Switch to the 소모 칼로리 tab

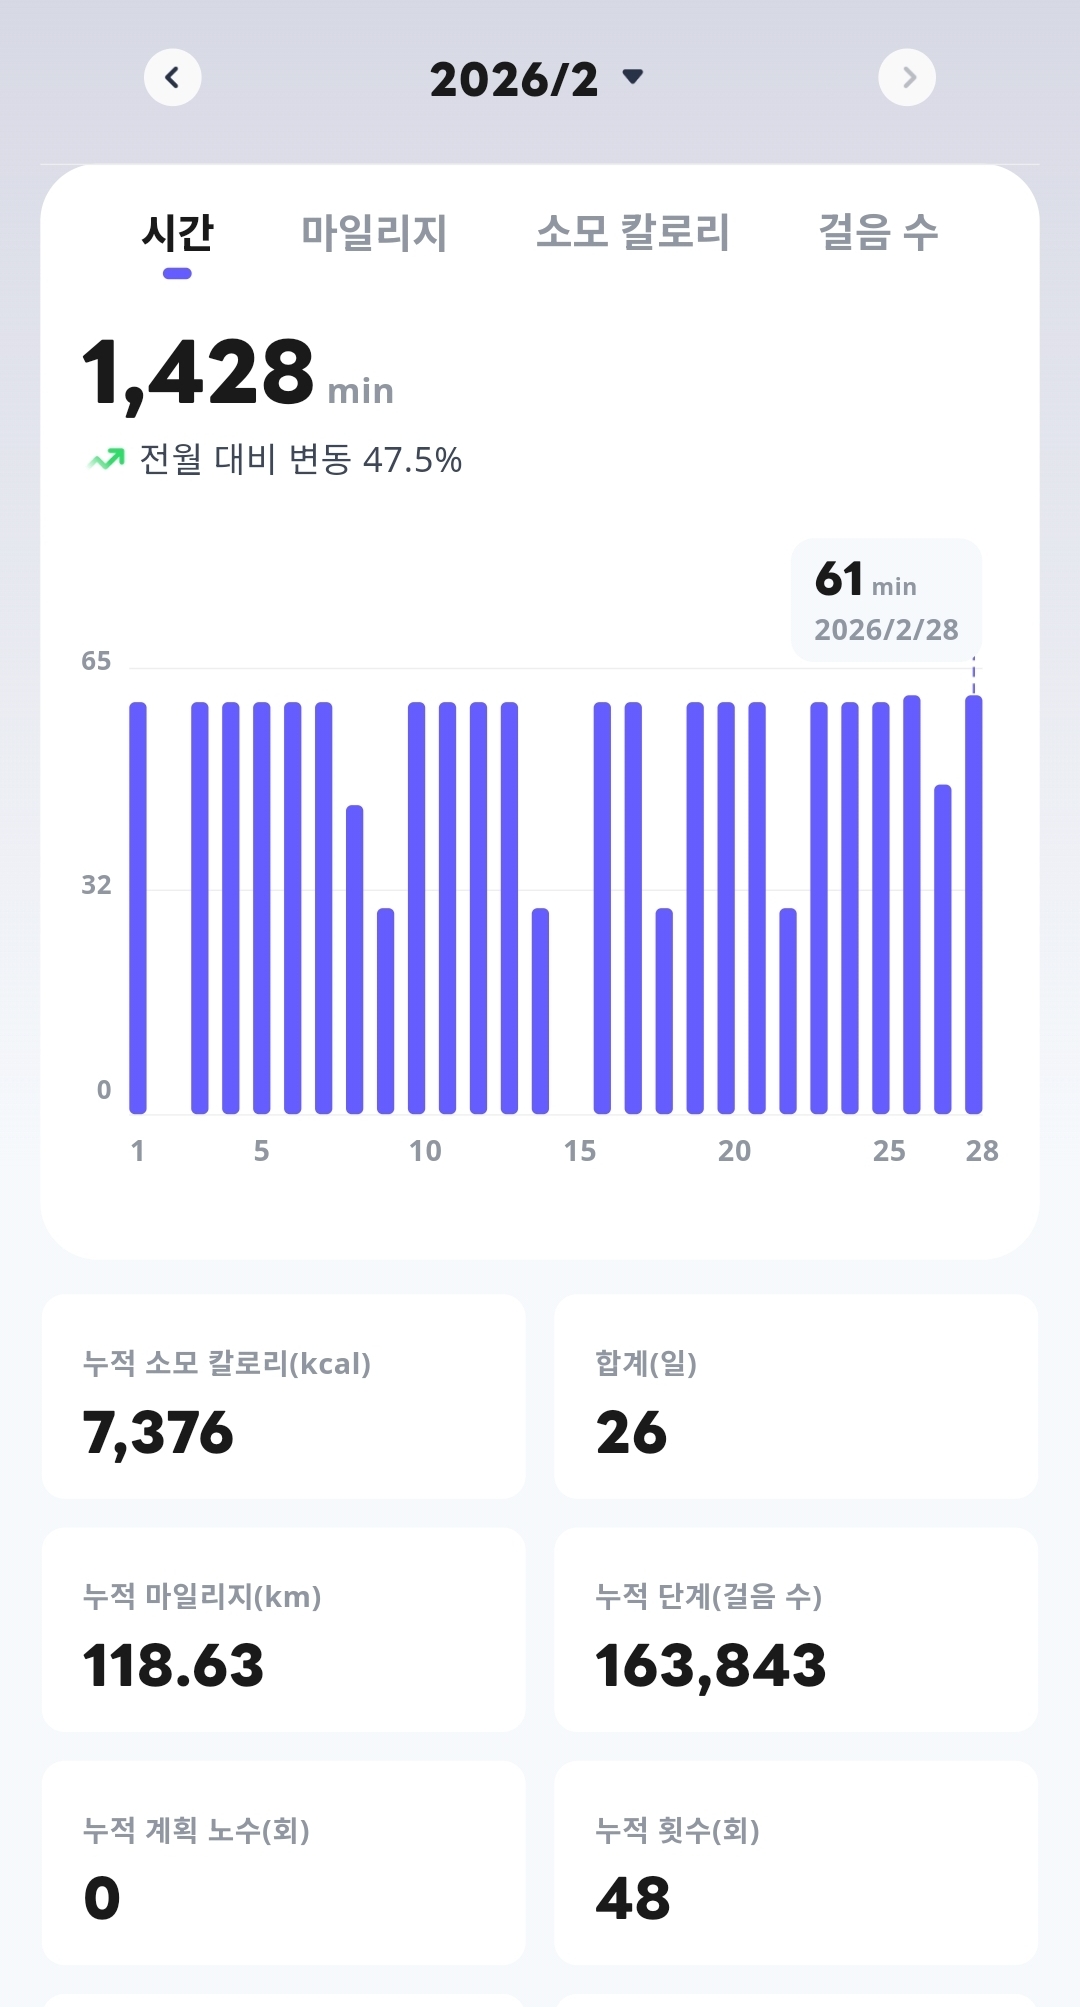click(x=633, y=233)
